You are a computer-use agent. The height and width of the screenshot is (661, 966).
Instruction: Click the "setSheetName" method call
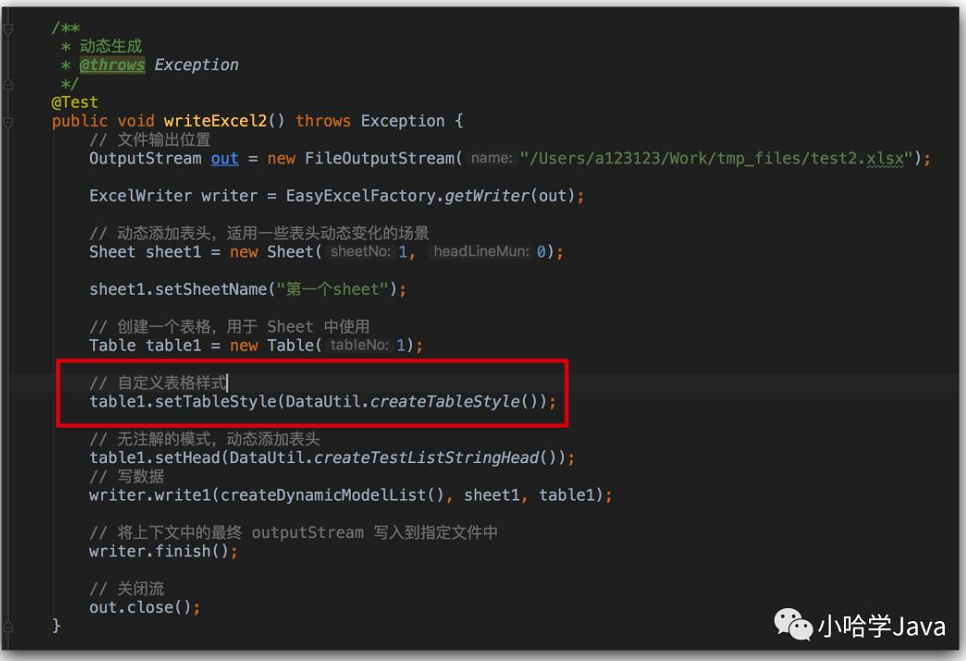[211, 289]
